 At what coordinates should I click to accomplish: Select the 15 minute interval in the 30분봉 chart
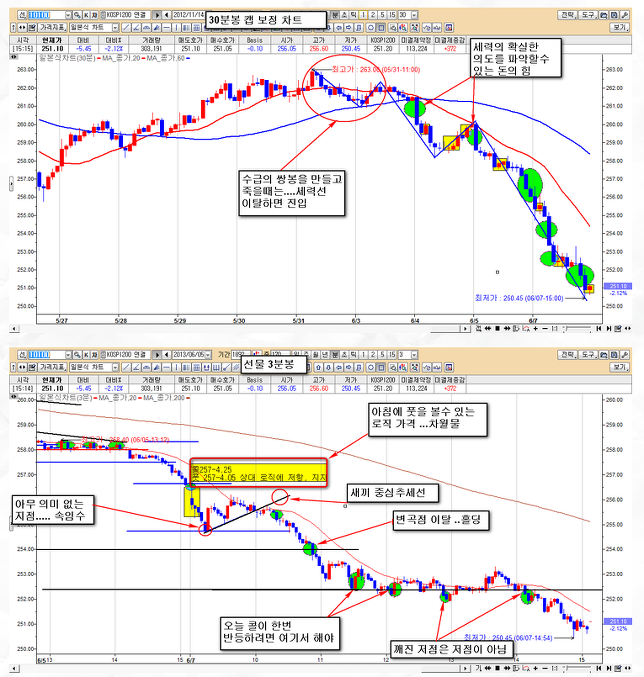click(392, 15)
